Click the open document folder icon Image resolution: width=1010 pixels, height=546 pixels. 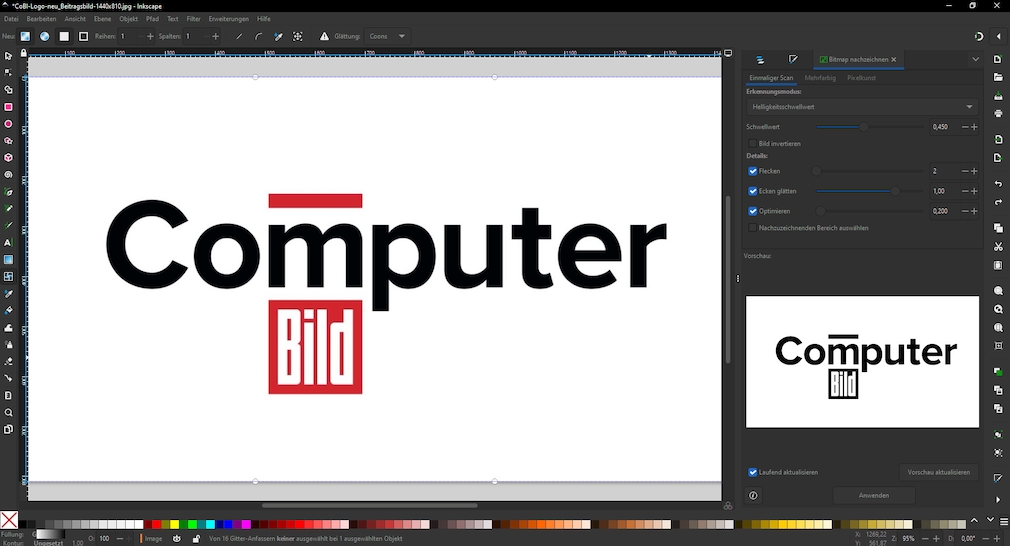[998, 77]
